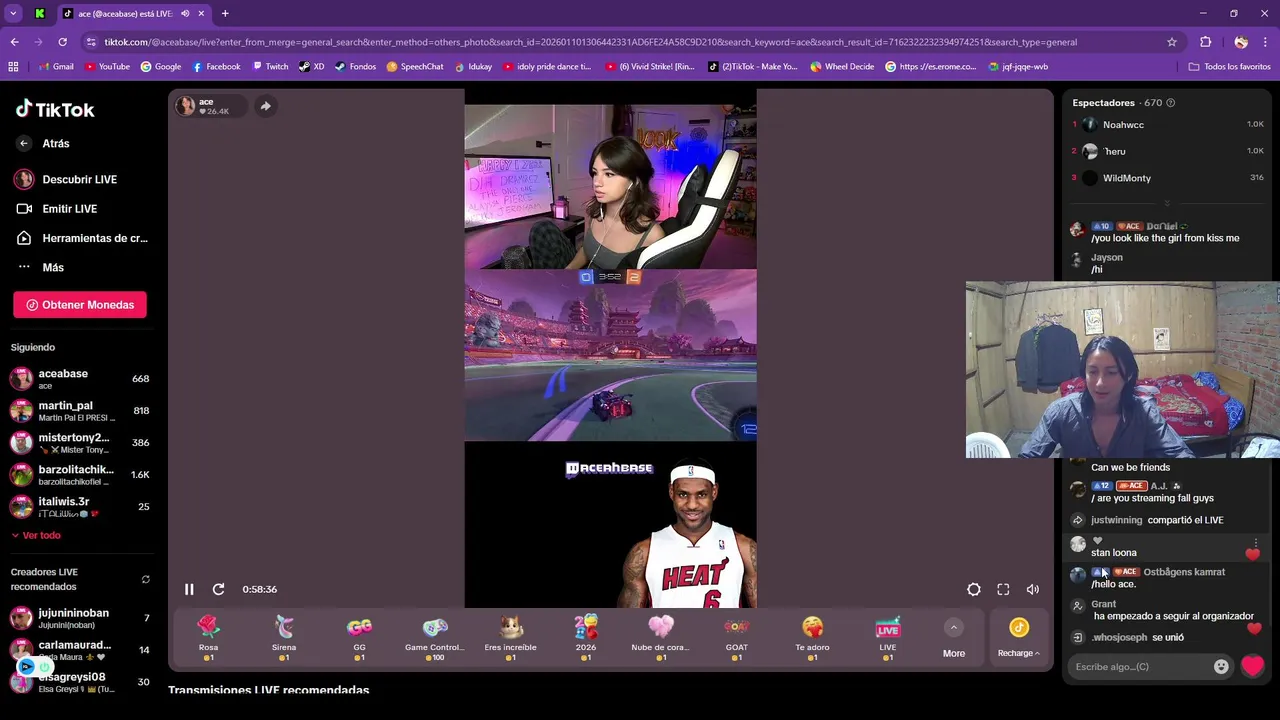
Task: Refresh recommended LIVE creators list
Action: tap(145, 579)
